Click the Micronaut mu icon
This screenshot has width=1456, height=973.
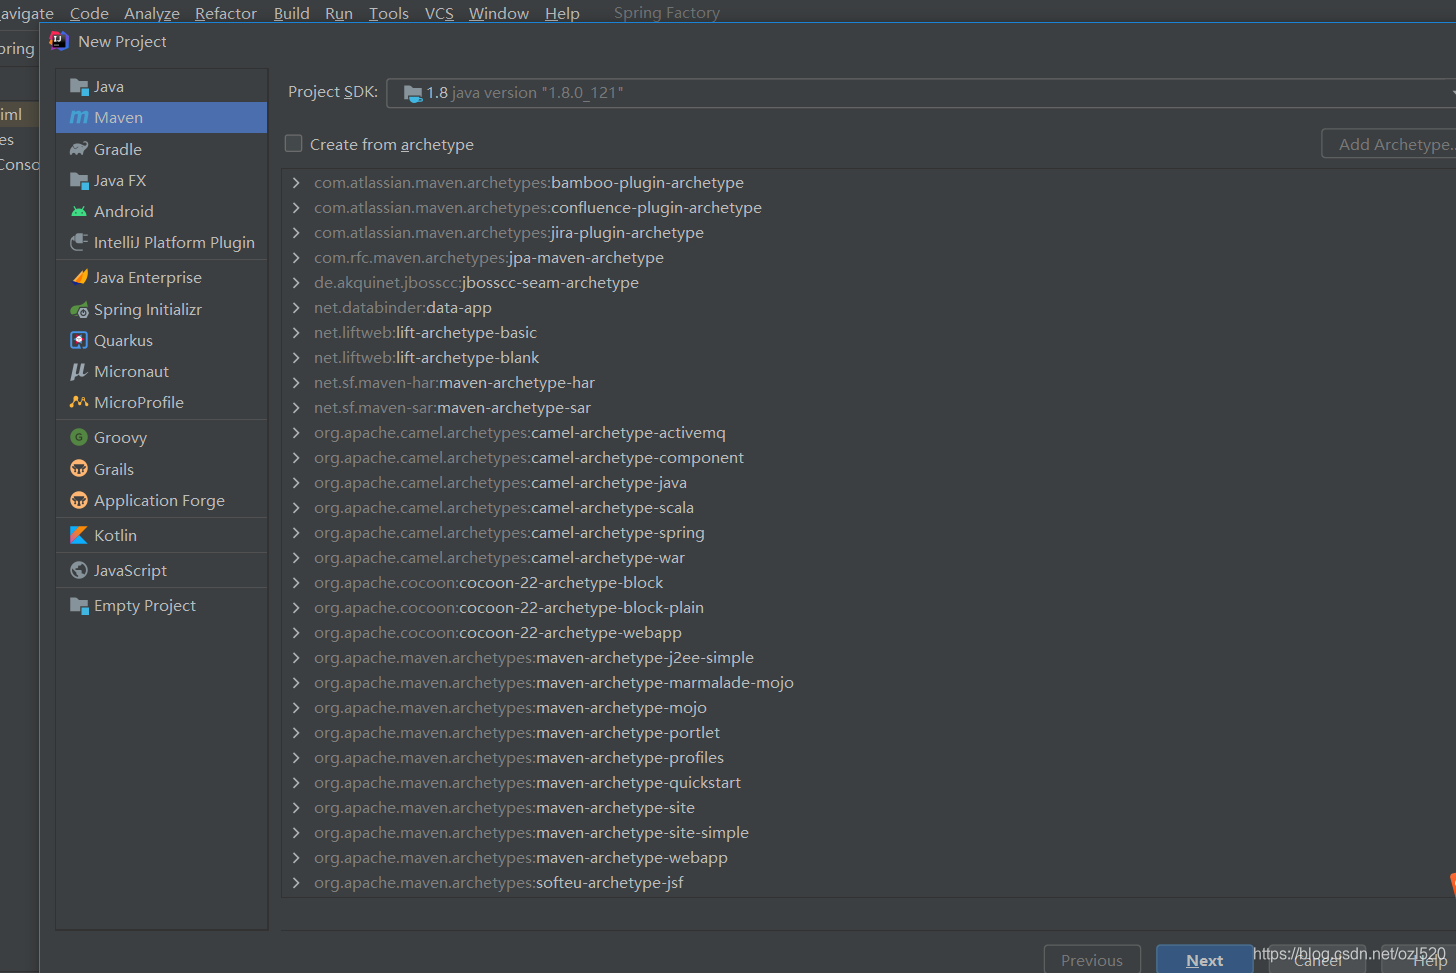79,372
